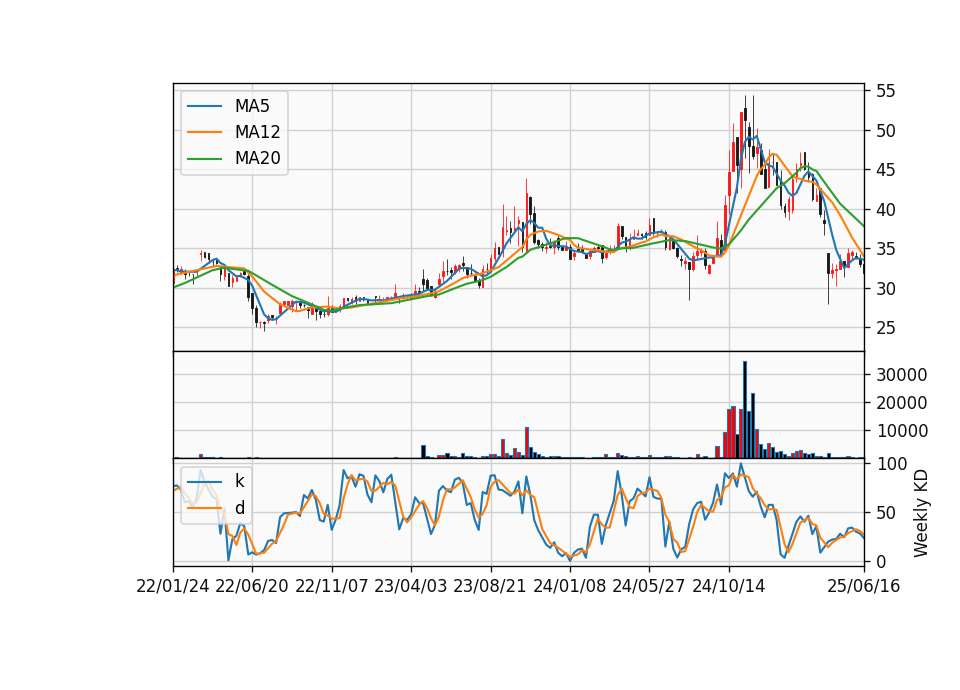Click the green MA20 legend line
Screen dimensions: 960x690
pos(204,158)
